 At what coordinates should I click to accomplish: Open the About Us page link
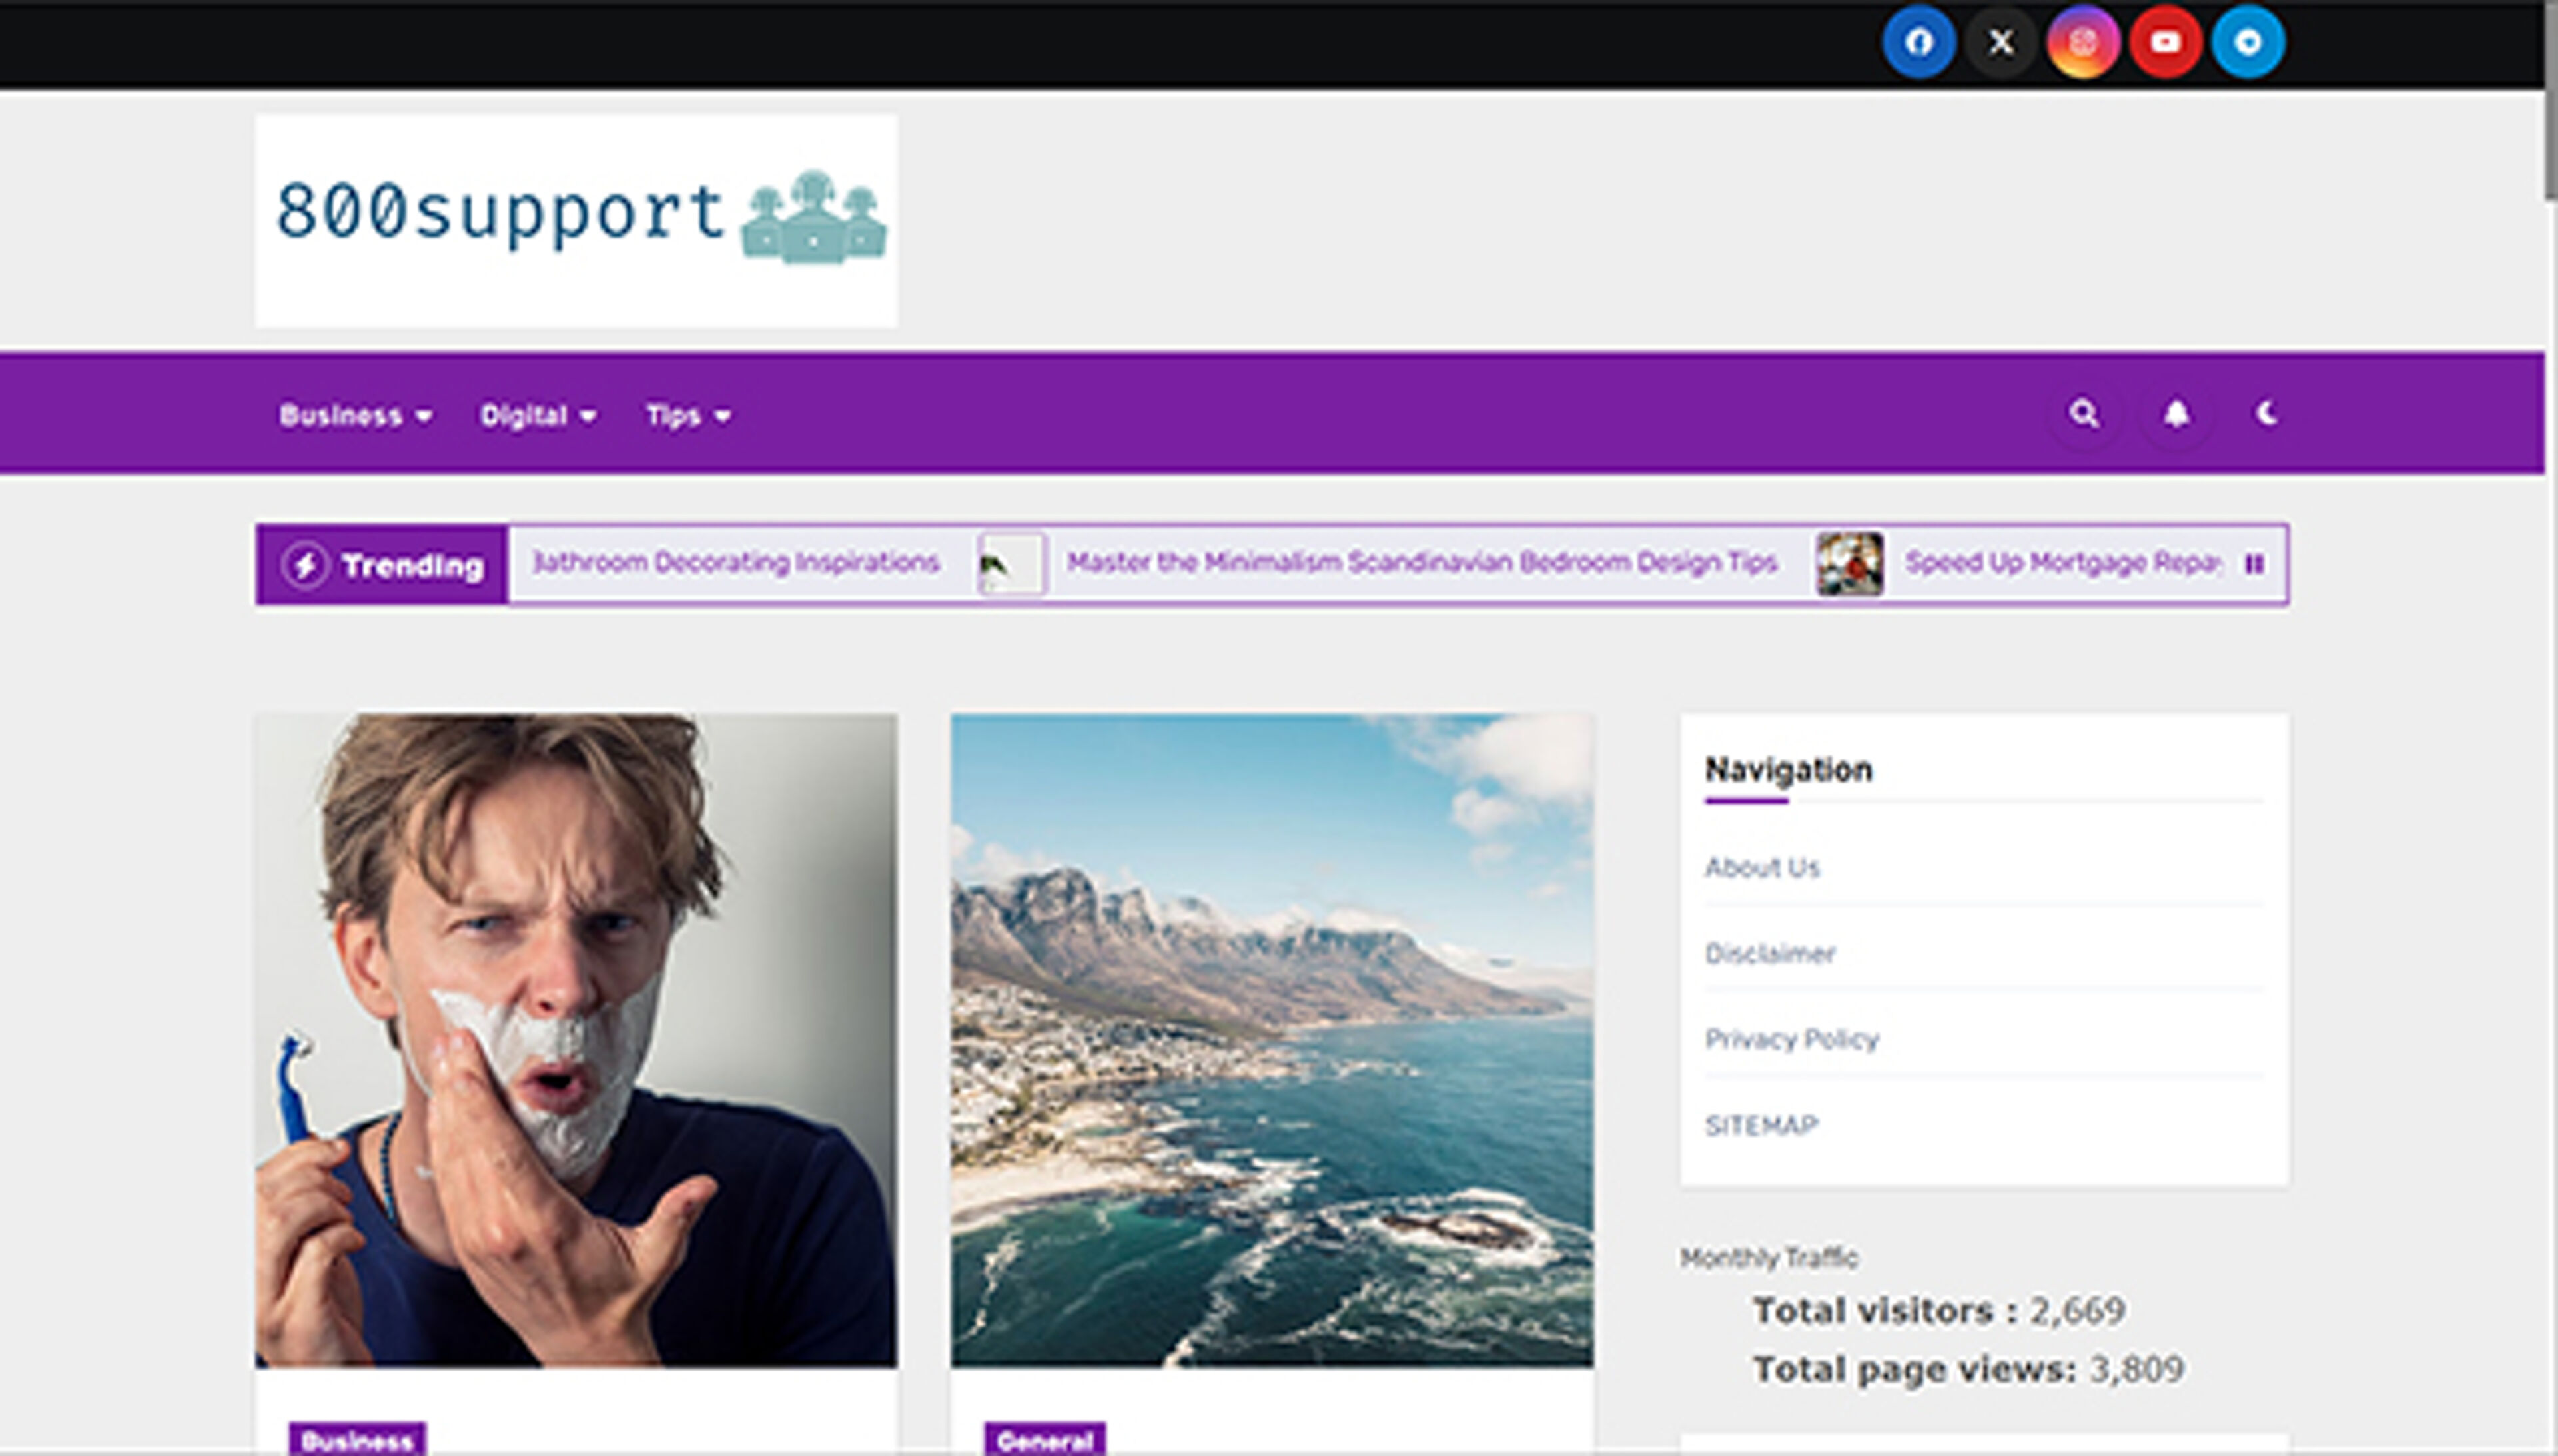tap(1763, 868)
